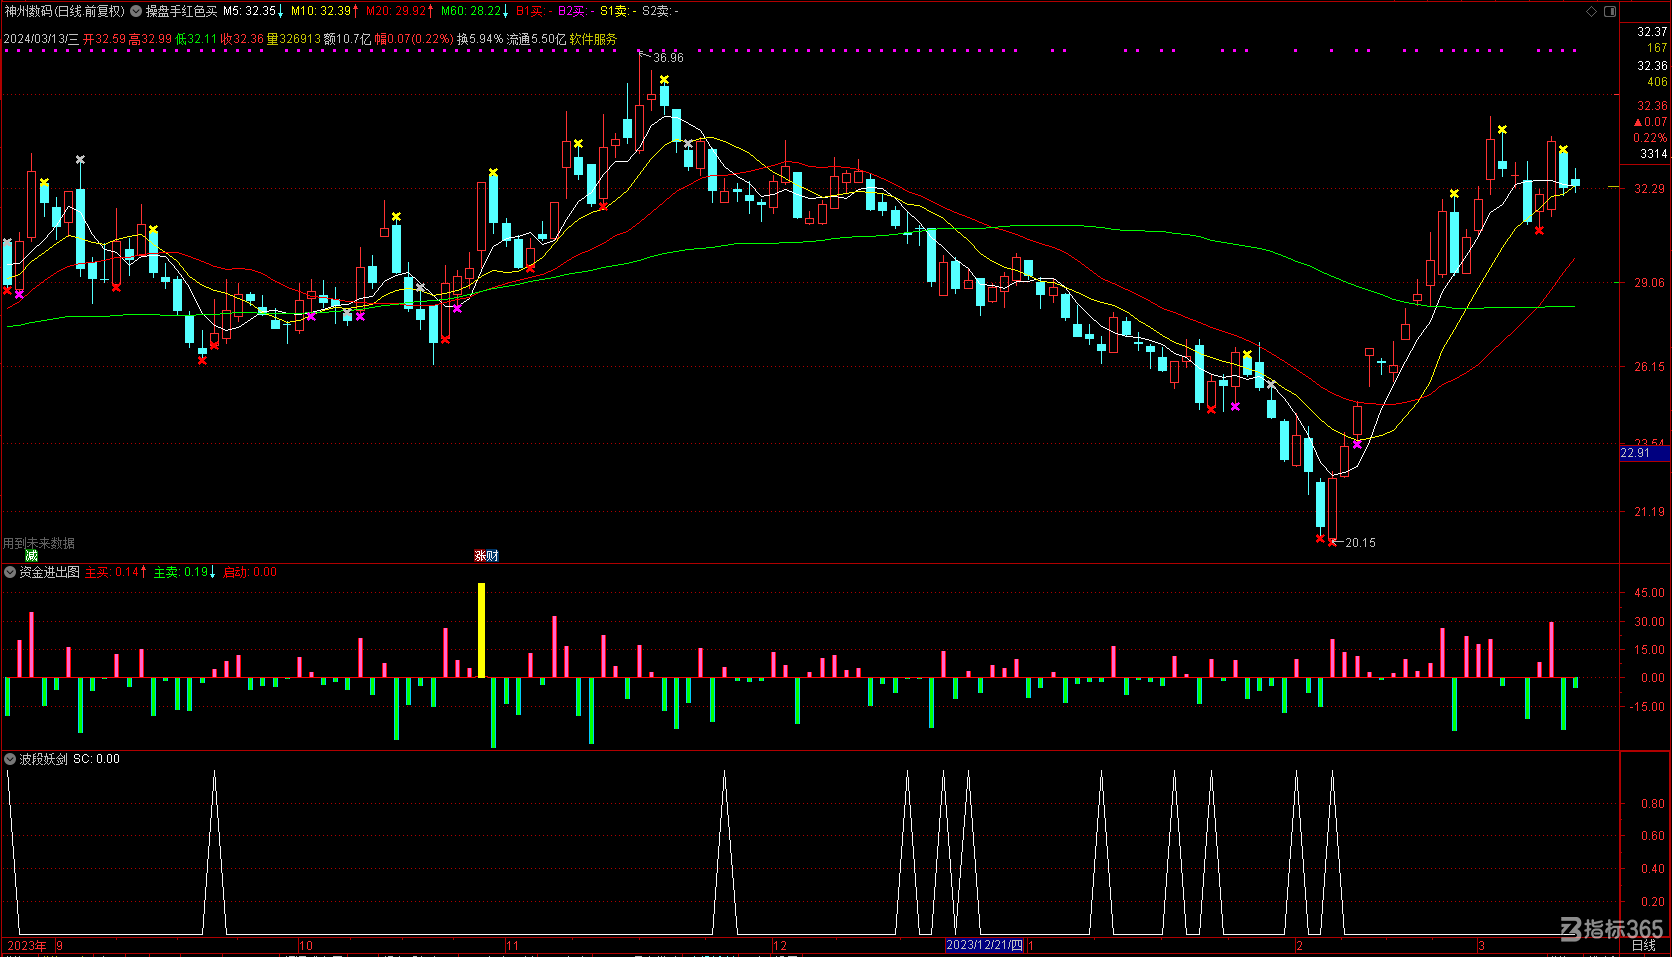Click the 启动: 0.00 value label

coord(250,572)
